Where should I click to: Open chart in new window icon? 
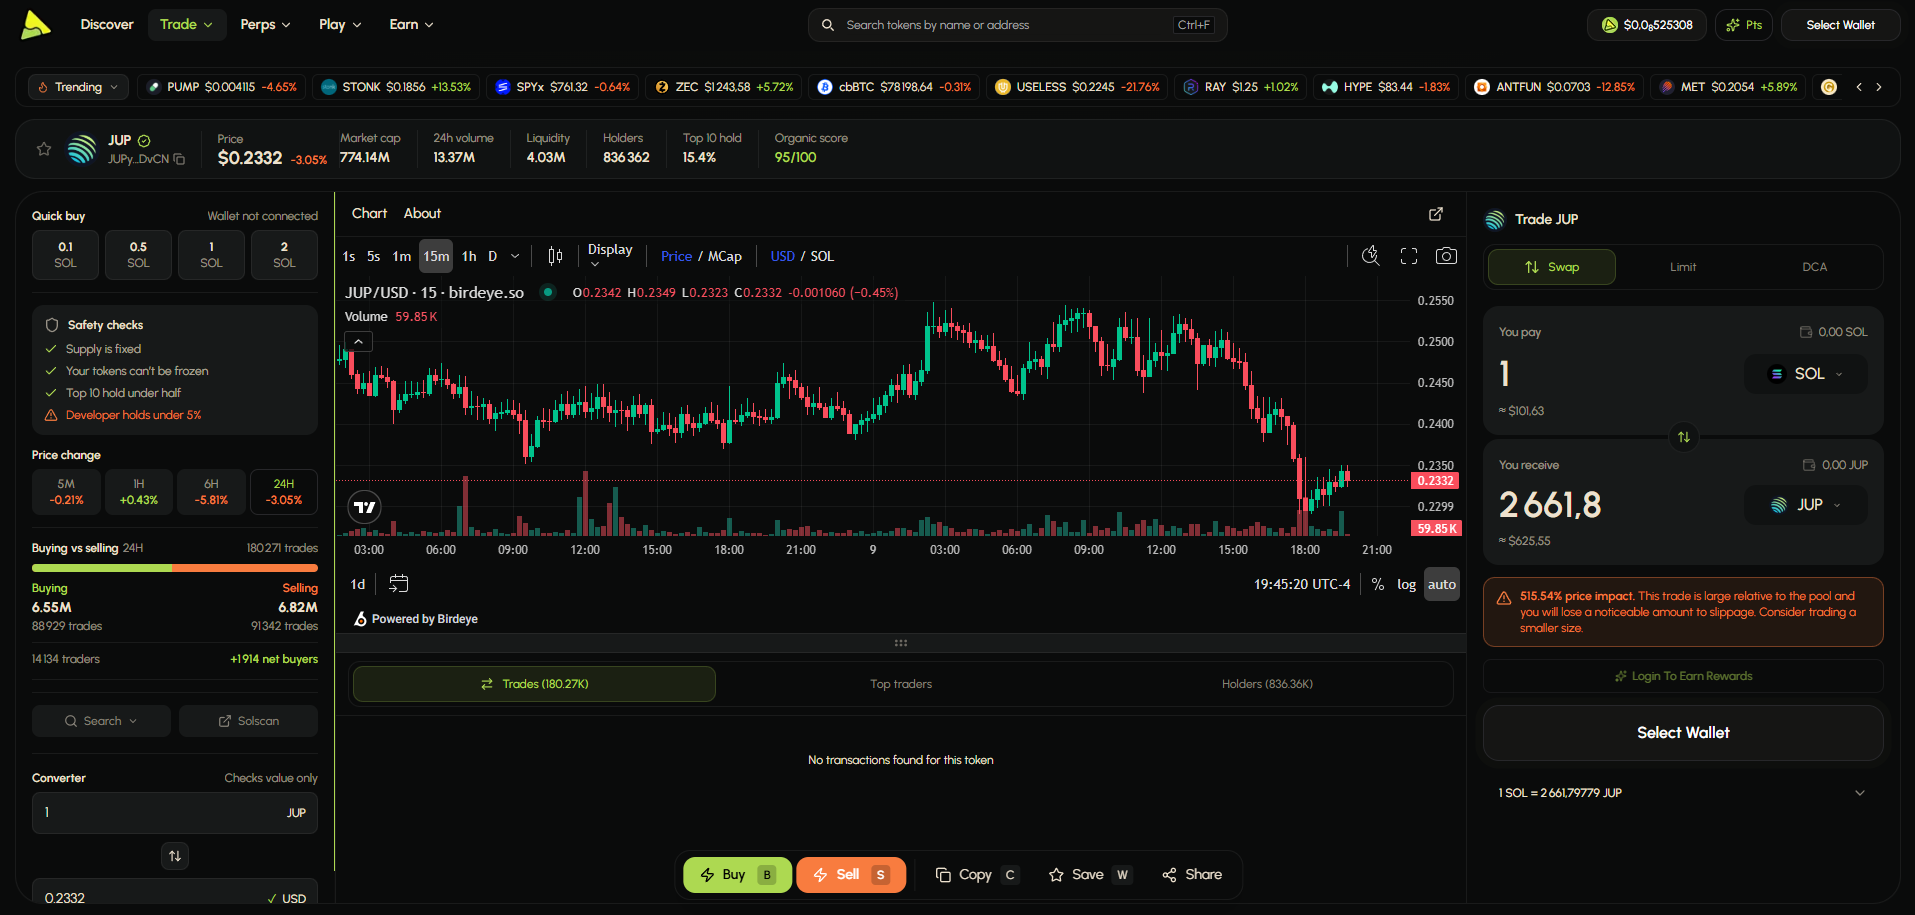click(1436, 214)
